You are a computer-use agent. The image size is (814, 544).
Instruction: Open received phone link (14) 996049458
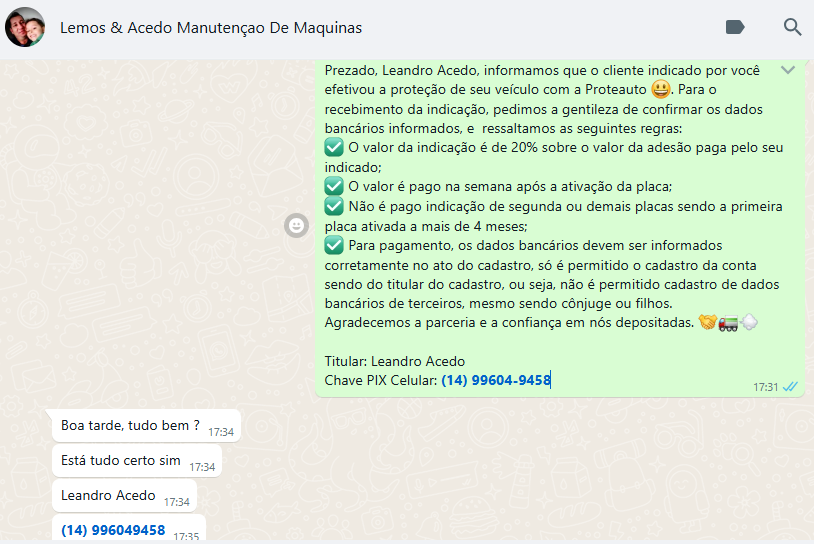coord(113,530)
